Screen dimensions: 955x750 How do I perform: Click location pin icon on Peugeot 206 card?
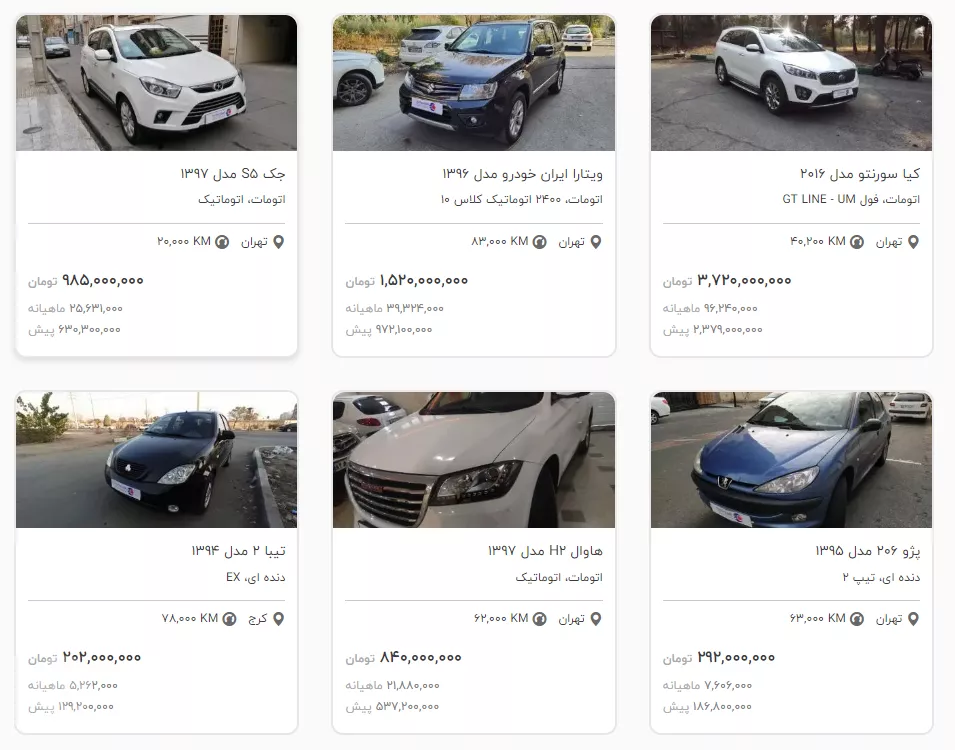tap(914, 619)
